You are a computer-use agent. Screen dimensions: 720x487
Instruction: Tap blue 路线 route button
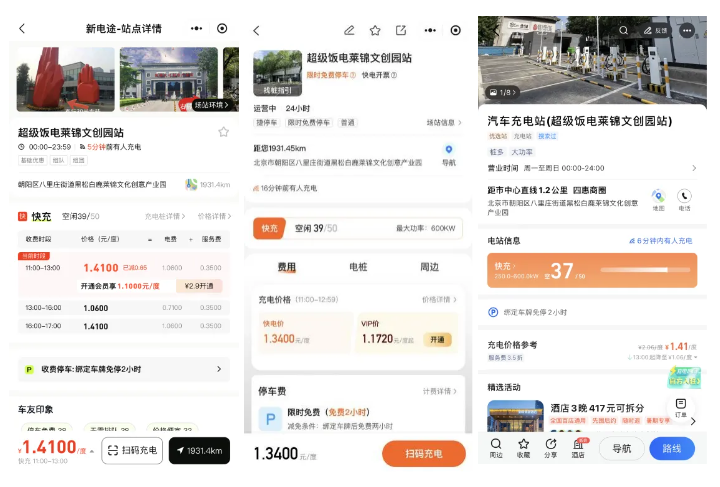pyautogui.click(x=672, y=448)
